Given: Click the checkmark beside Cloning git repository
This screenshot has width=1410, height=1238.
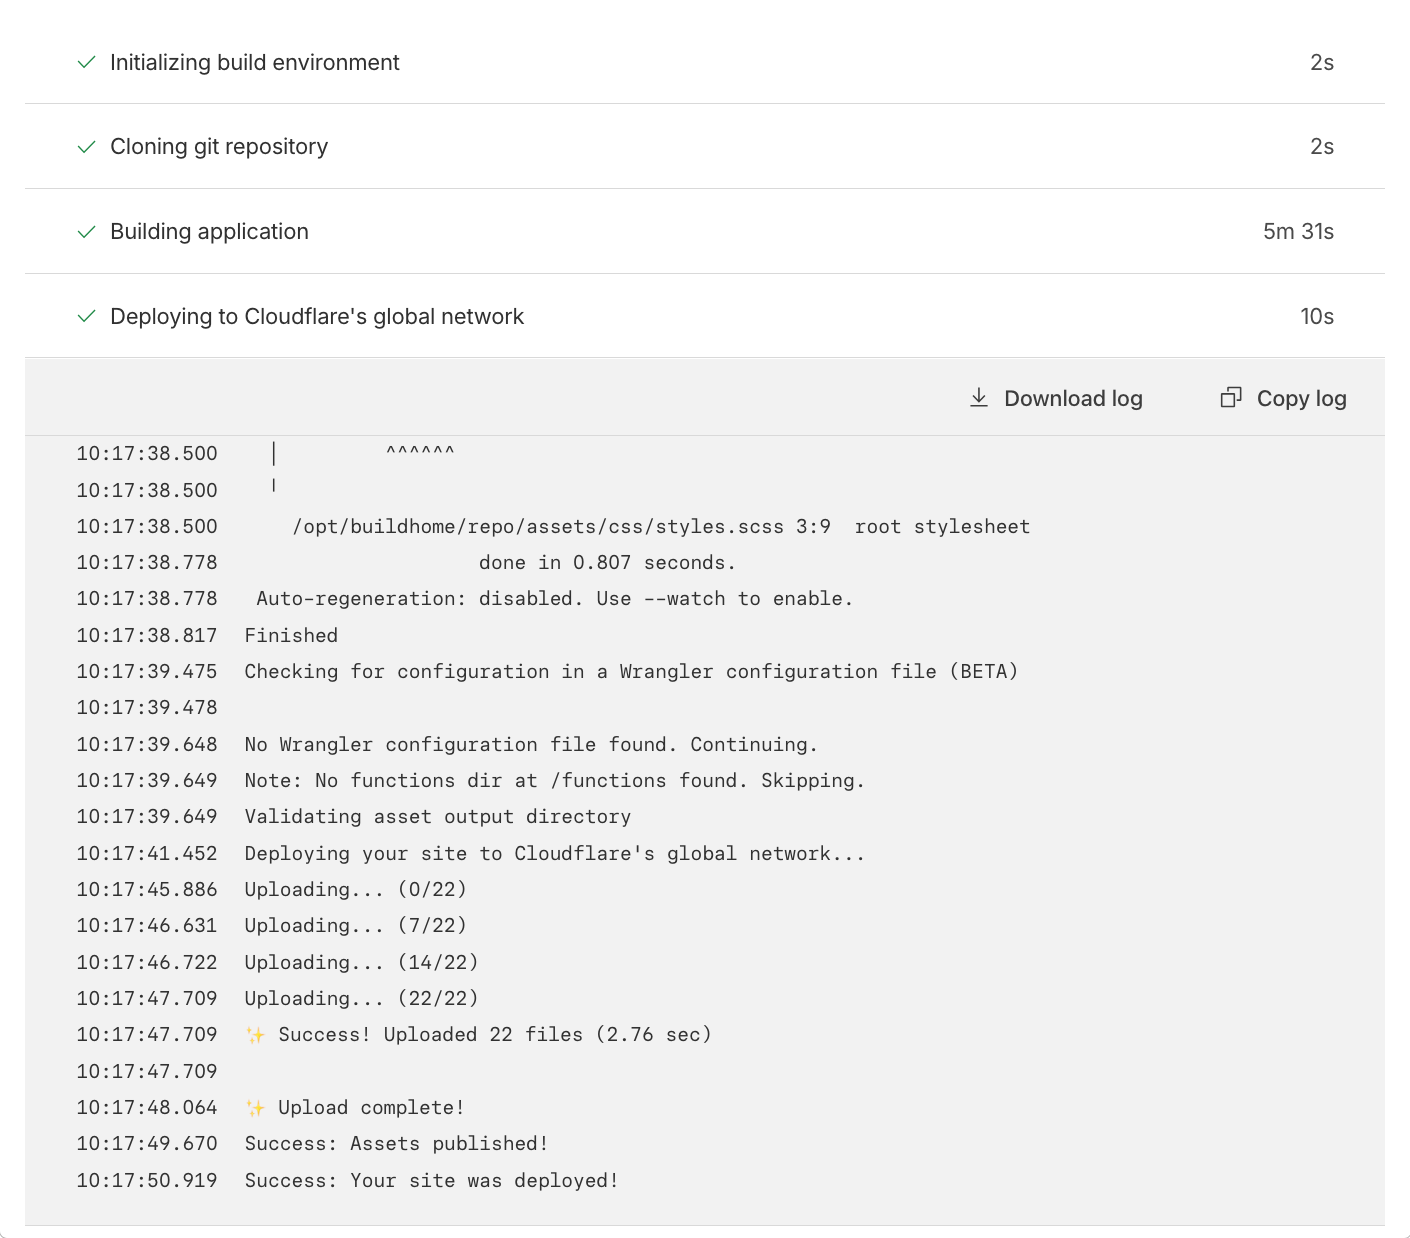Looking at the screenshot, I should [x=87, y=147].
